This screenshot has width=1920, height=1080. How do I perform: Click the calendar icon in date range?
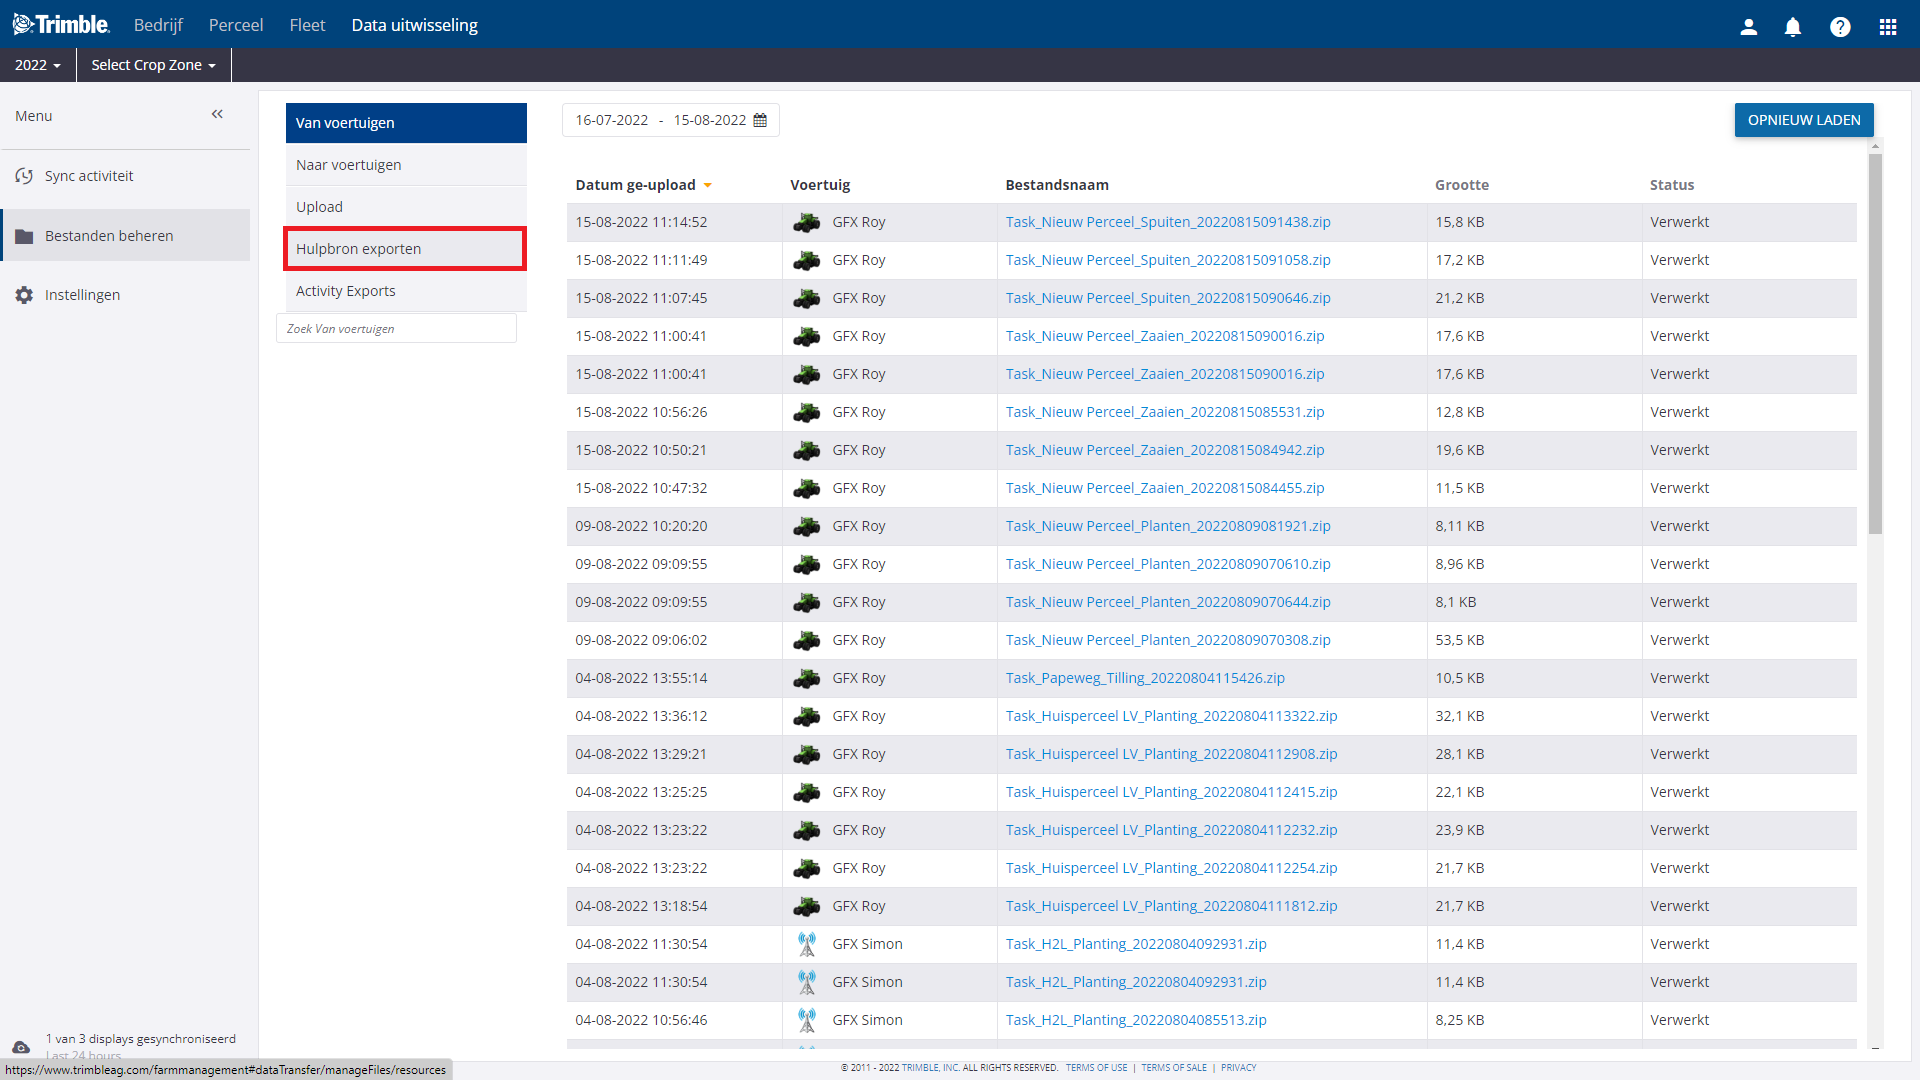tap(760, 120)
